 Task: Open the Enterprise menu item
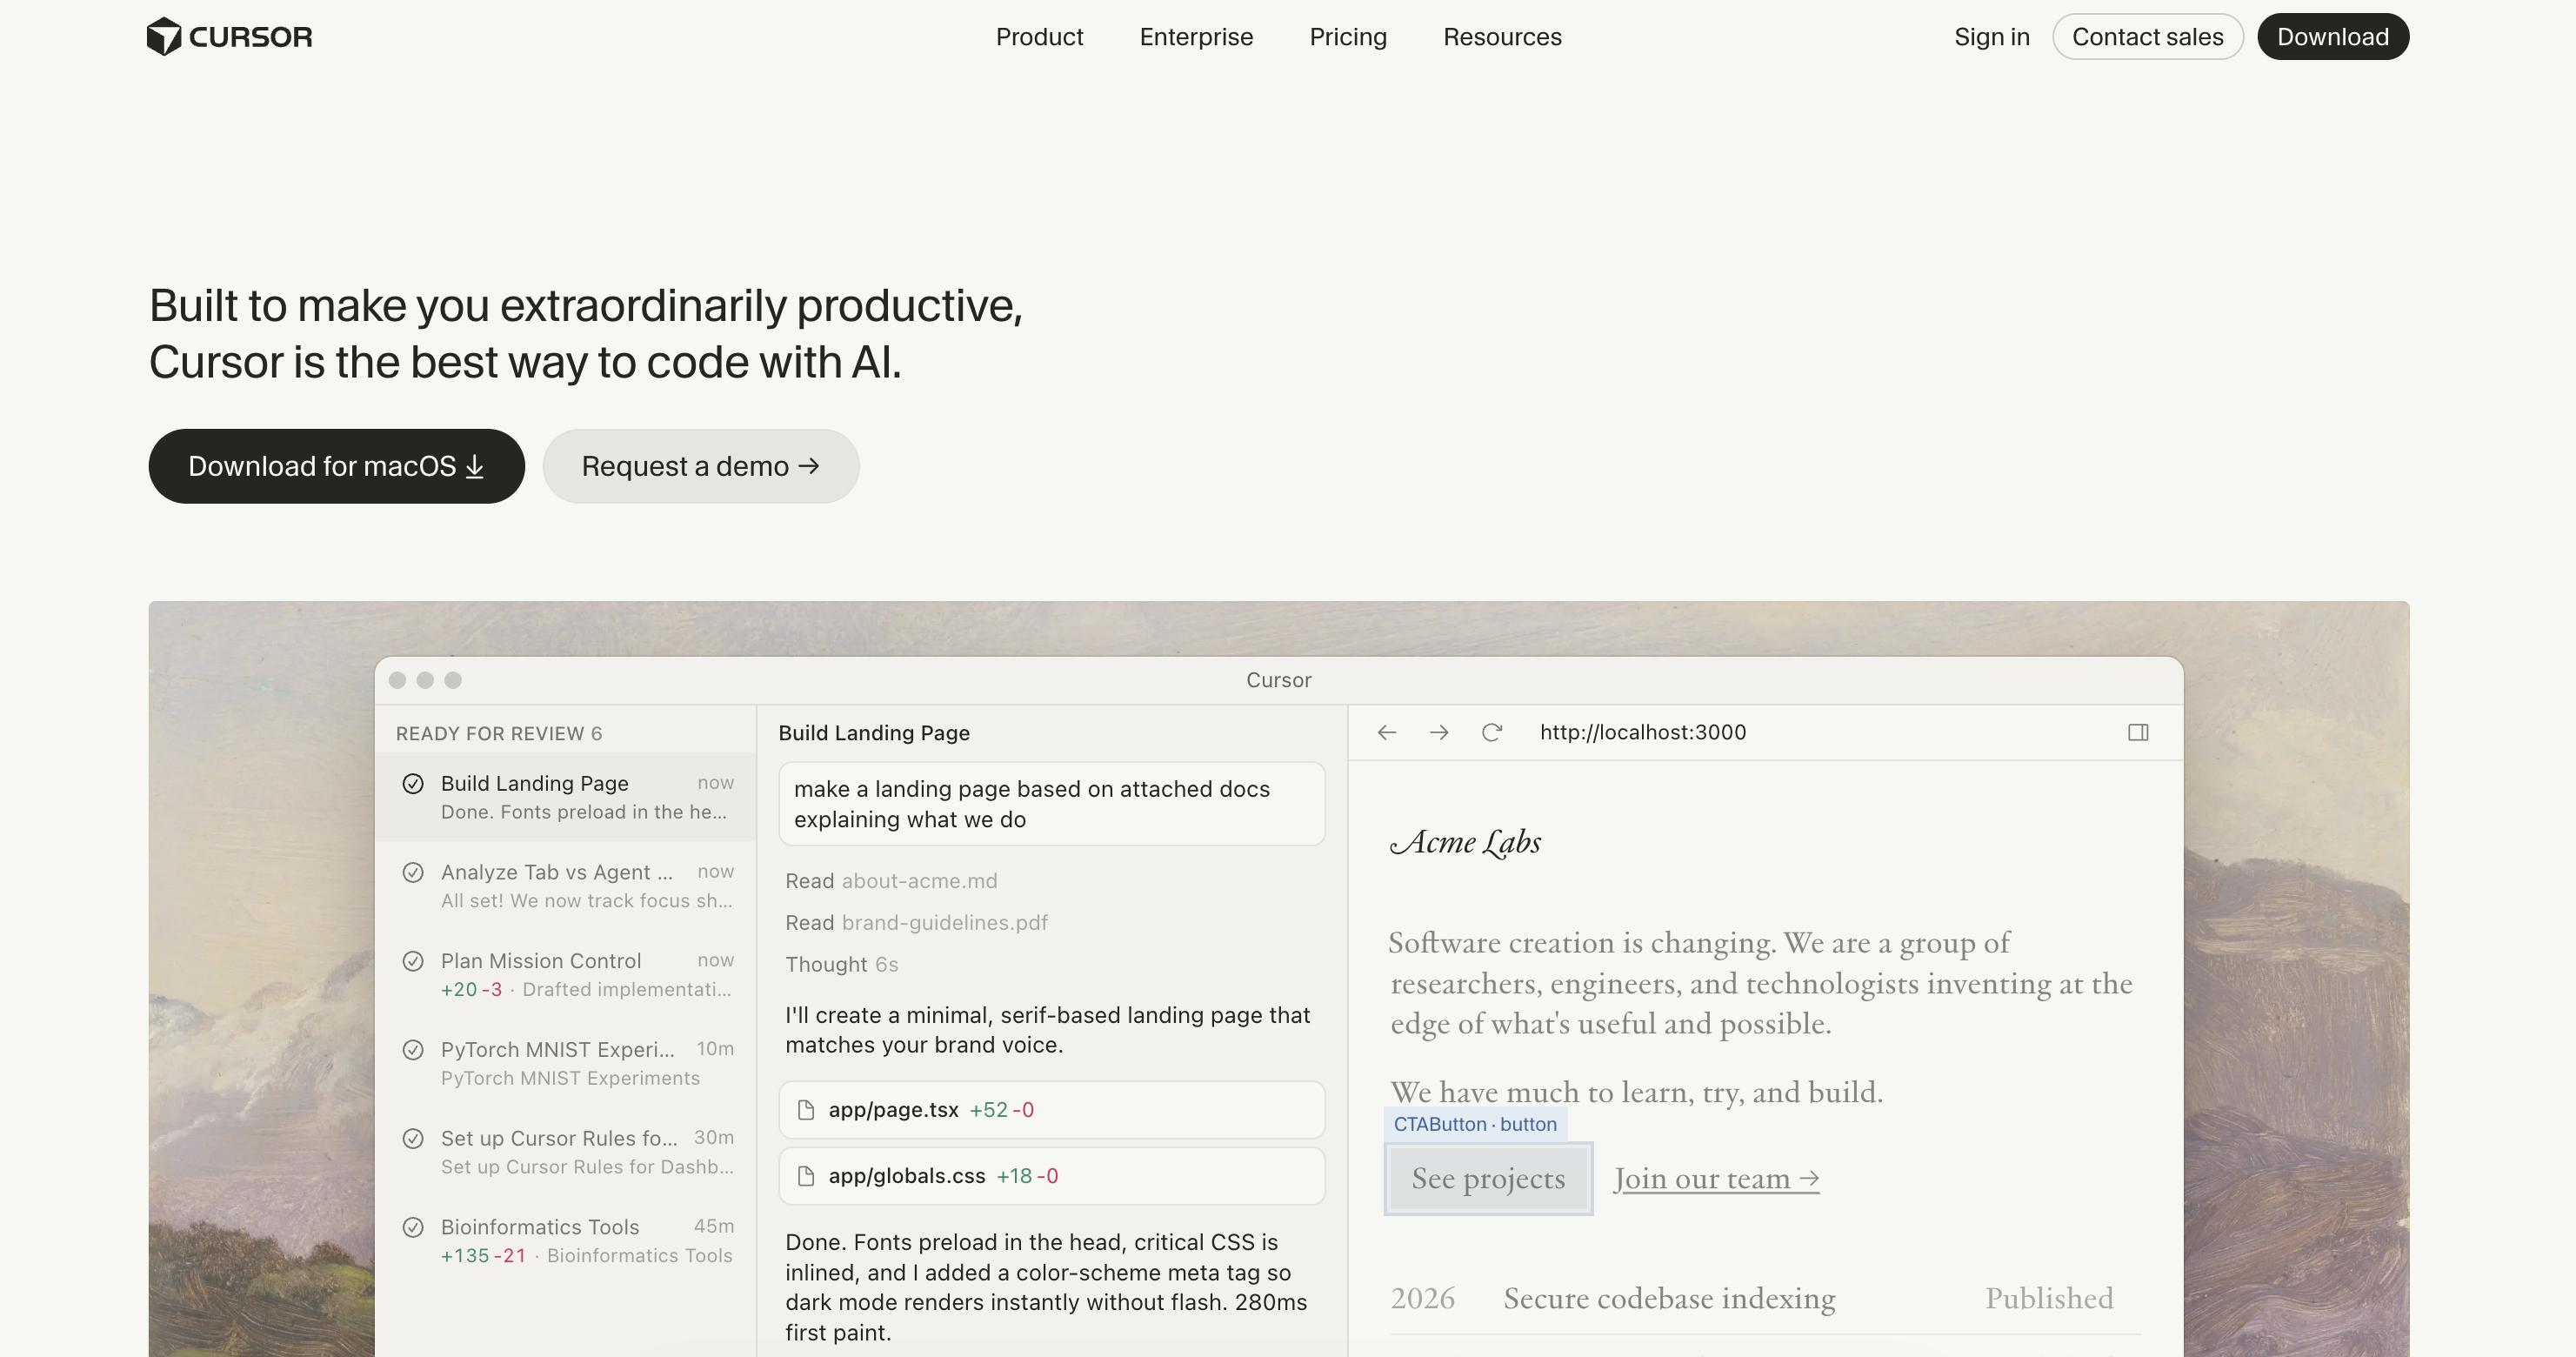point(1196,37)
